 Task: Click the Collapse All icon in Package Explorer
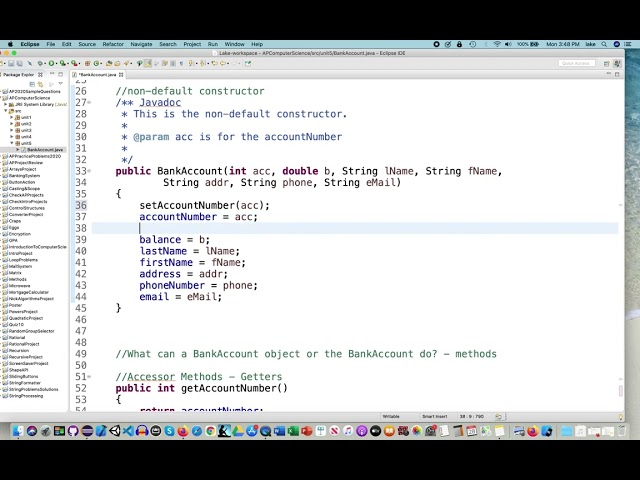click(x=32, y=84)
